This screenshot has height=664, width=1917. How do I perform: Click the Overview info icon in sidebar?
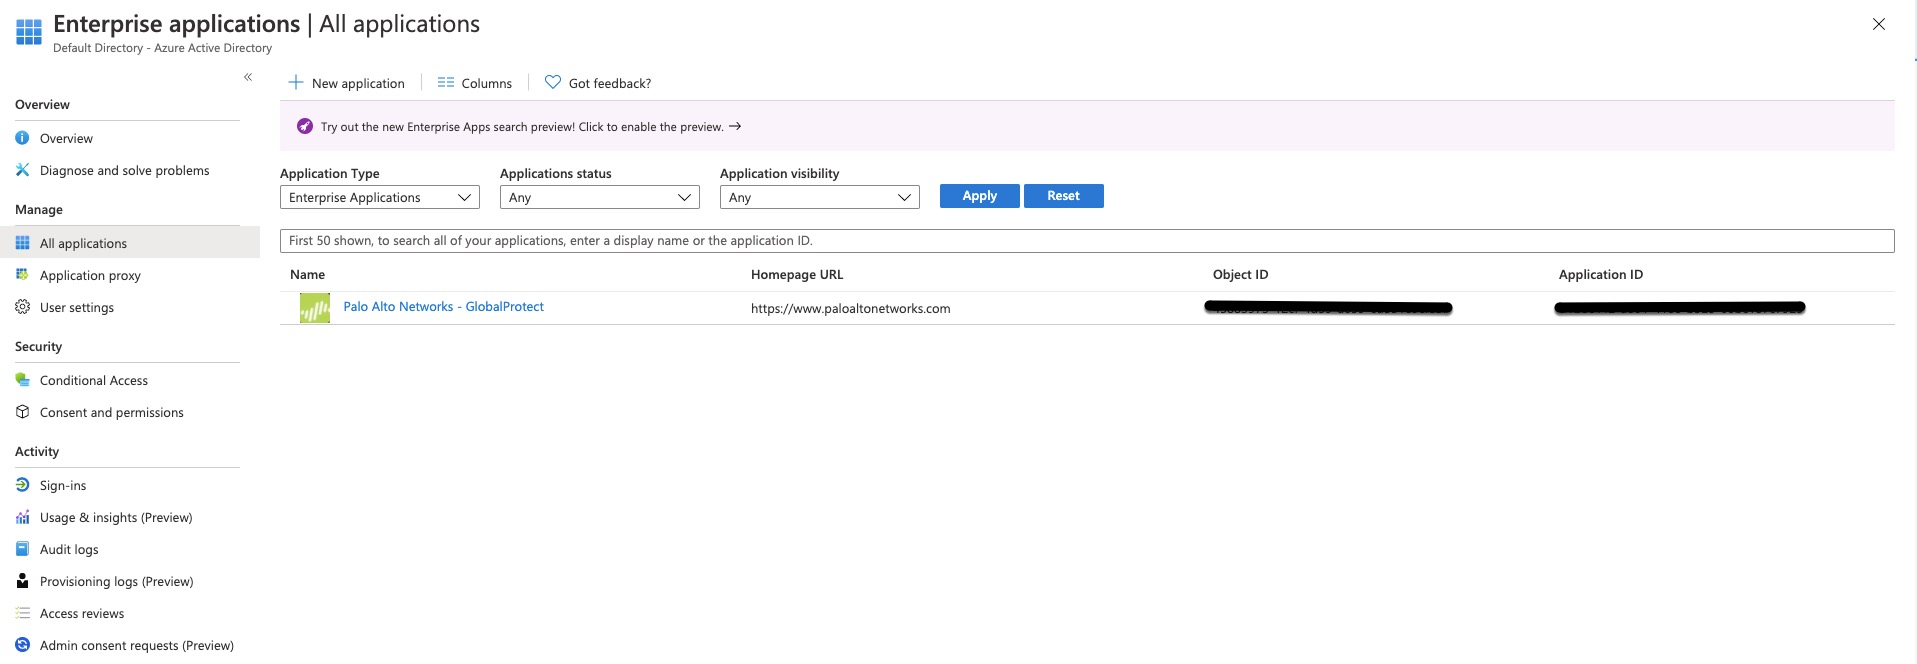pos(22,138)
